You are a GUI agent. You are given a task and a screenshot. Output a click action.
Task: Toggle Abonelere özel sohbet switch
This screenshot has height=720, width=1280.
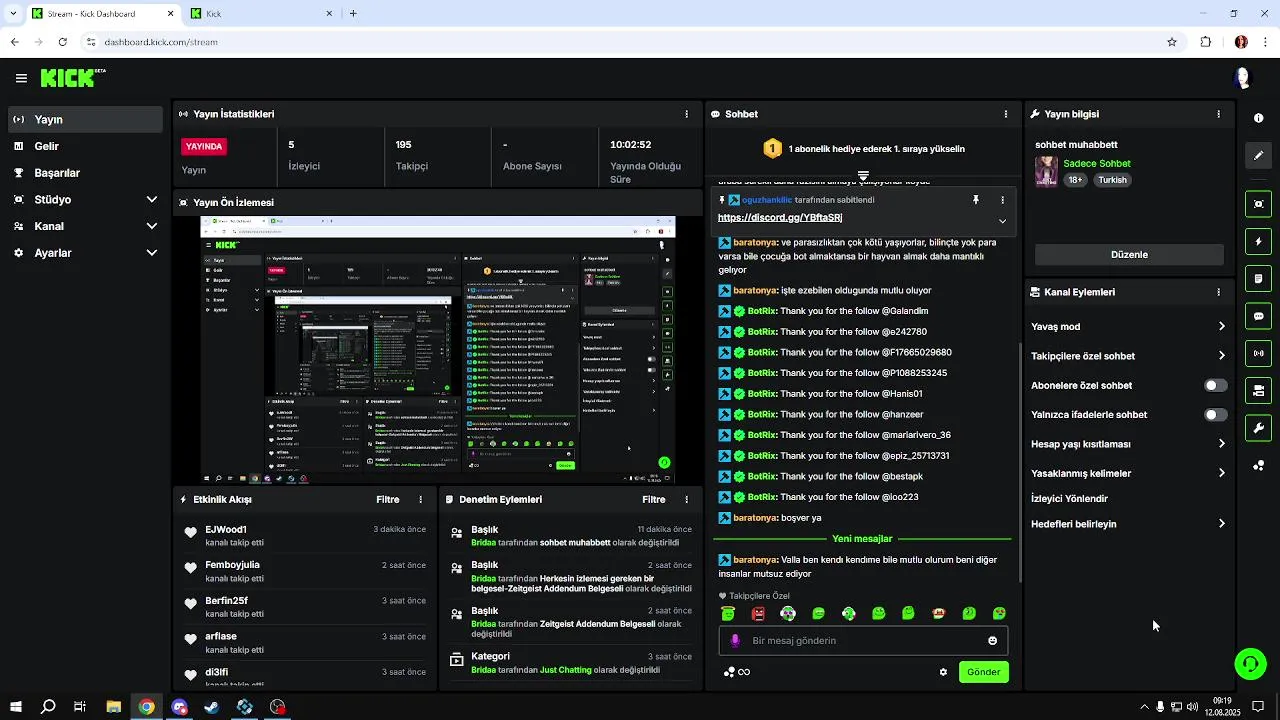click(x=1215, y=385)
